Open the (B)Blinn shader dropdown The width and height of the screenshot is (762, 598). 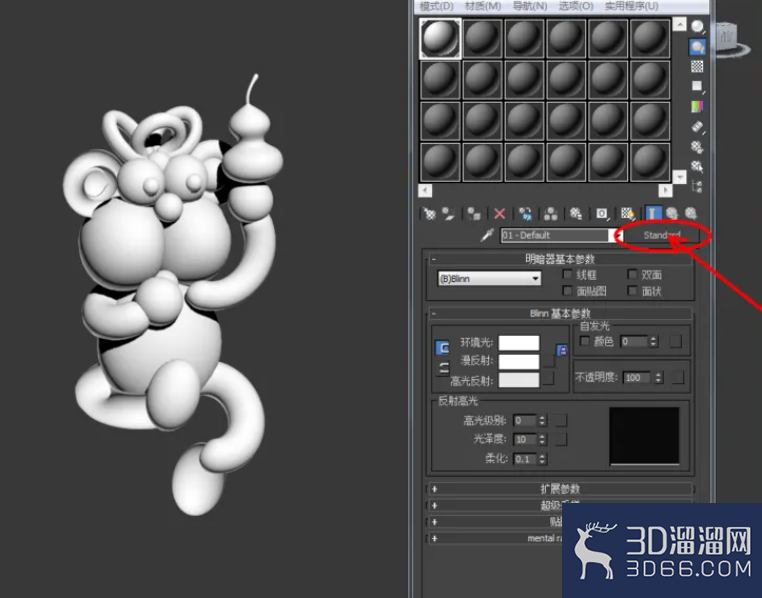pos(489,279)
